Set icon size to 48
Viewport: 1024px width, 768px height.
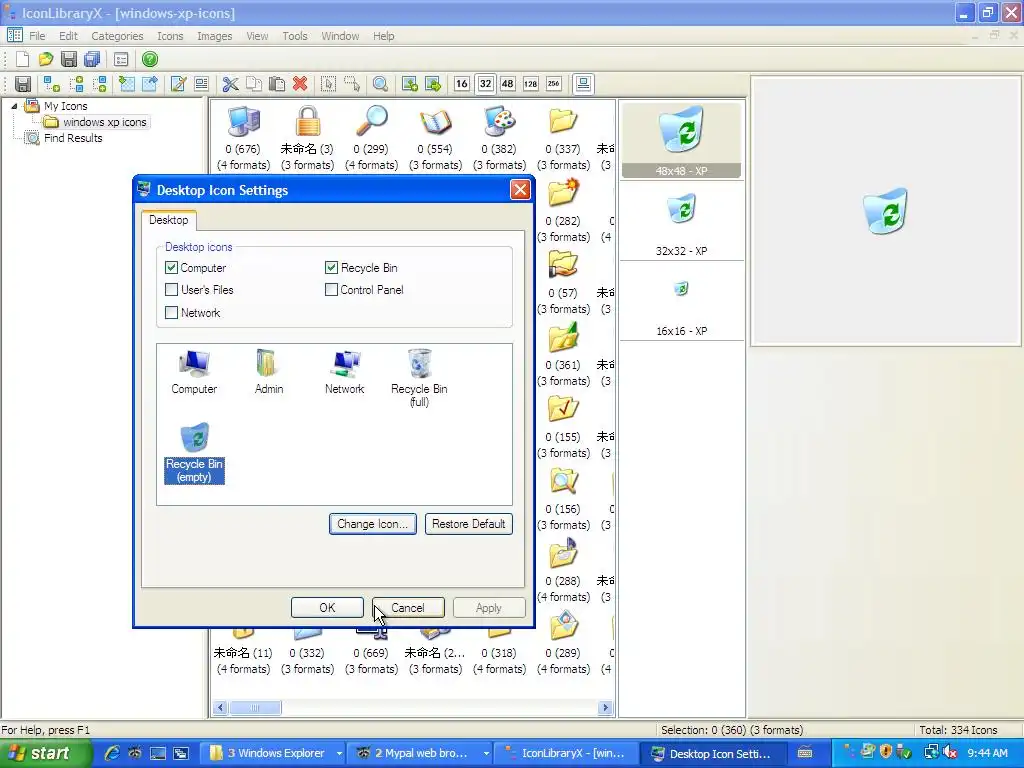tap(507, 84)
